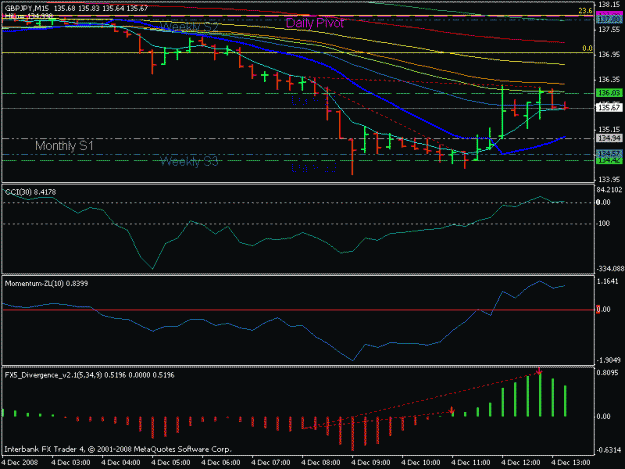Screen dimensions: 625x469
Task: Click the -1.9049 Momentum scale value
Action: 609,360
